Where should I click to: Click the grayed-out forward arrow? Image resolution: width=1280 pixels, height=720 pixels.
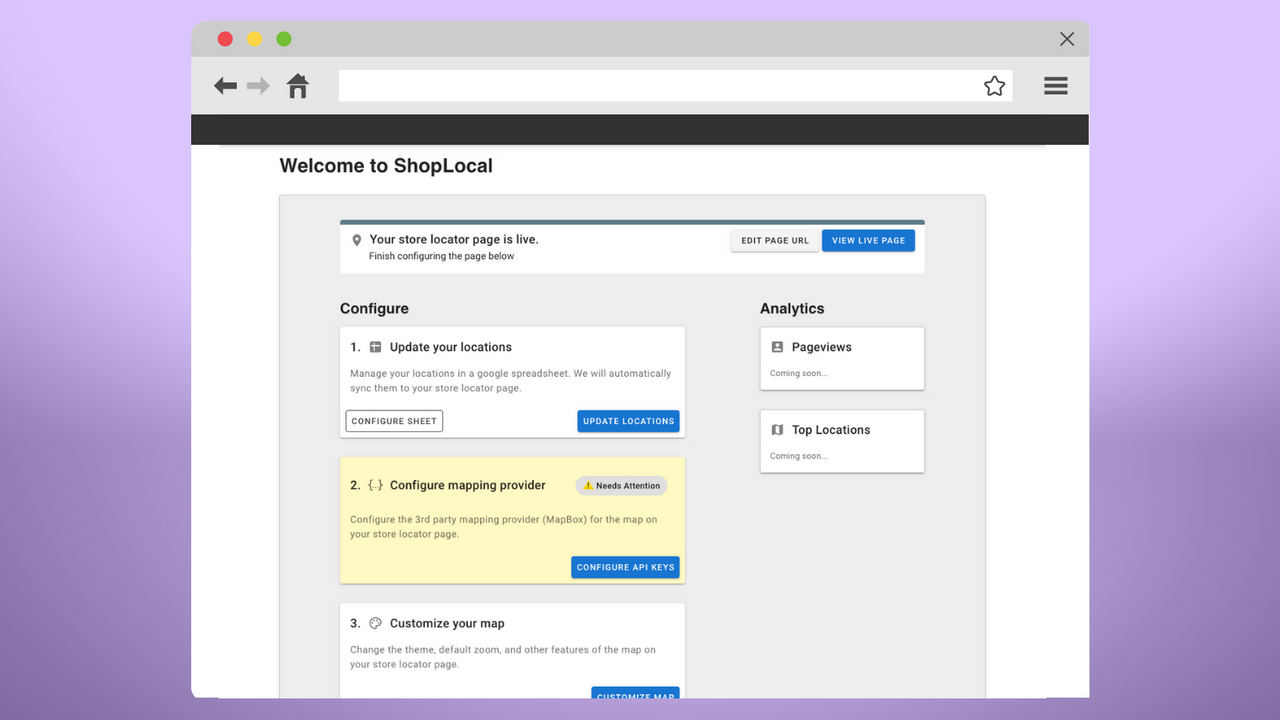258,86
